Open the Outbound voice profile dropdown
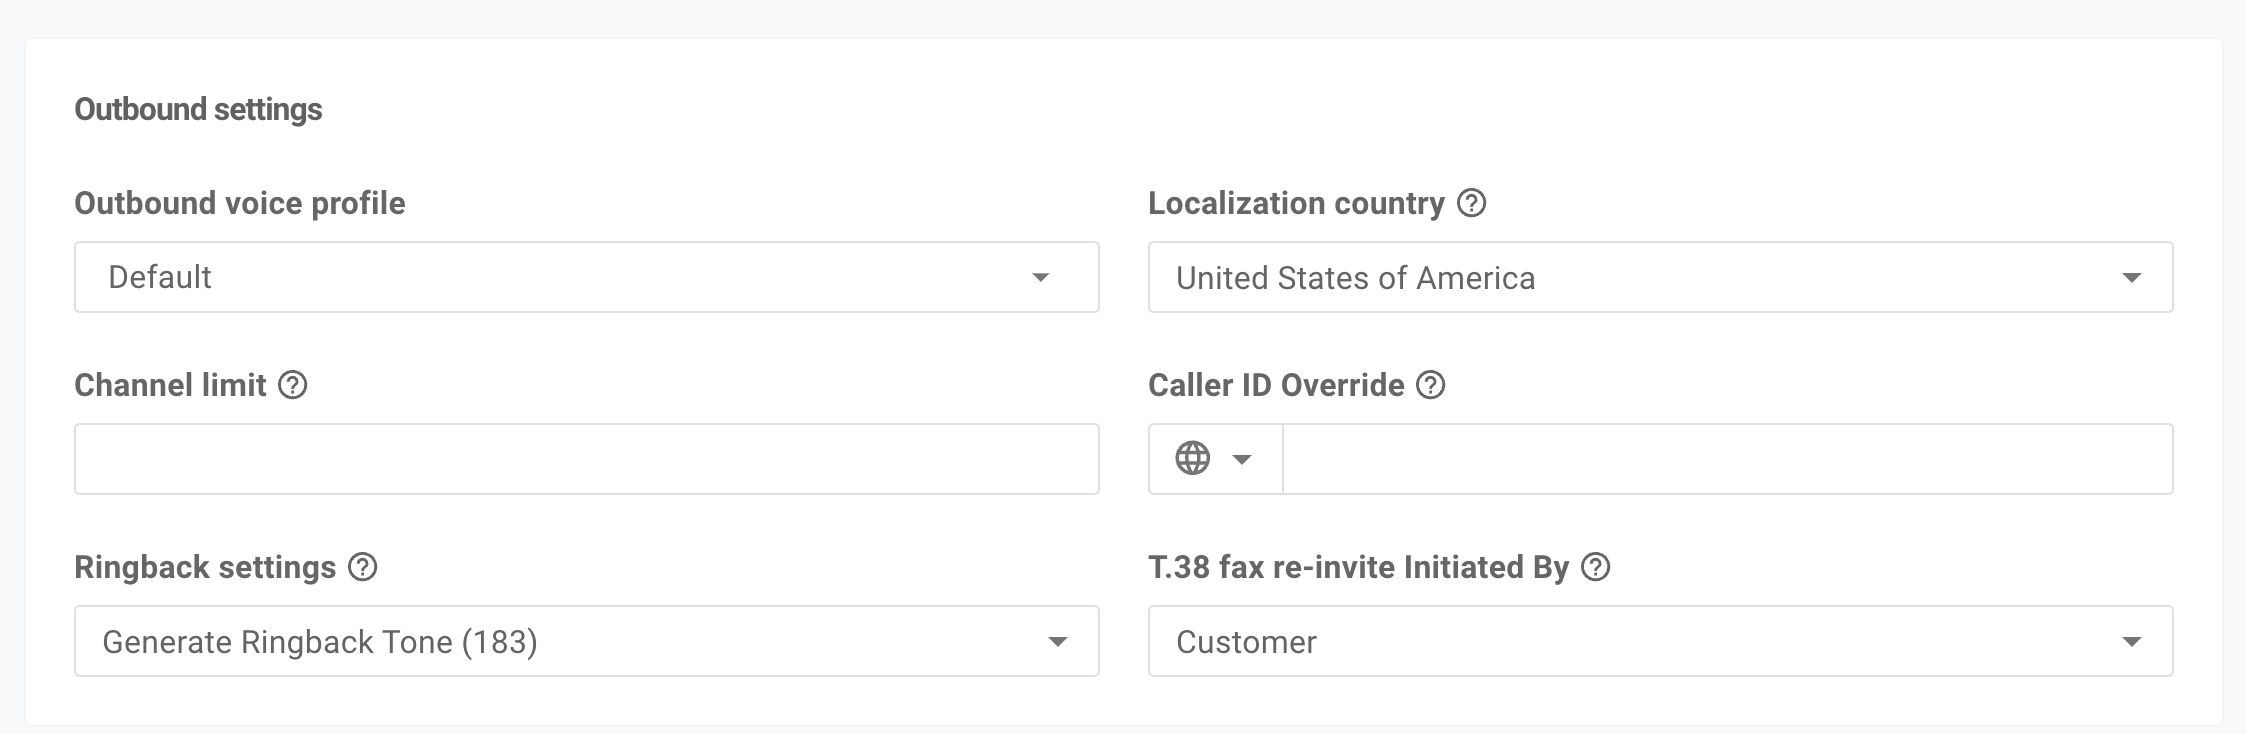The image size is (2246, 734). [x=586, y=277]
